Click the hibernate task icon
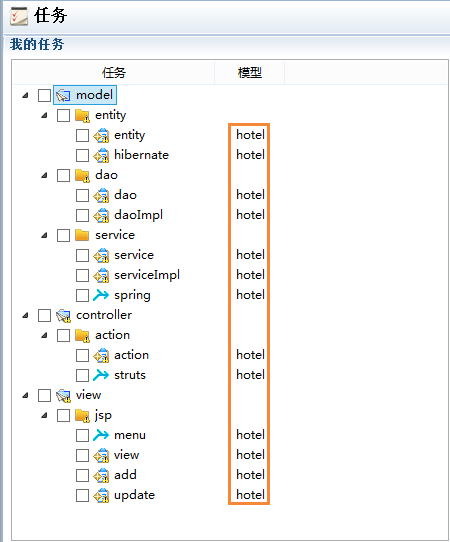The height and width of the screenshot is (542, 450). coord(101,156)
